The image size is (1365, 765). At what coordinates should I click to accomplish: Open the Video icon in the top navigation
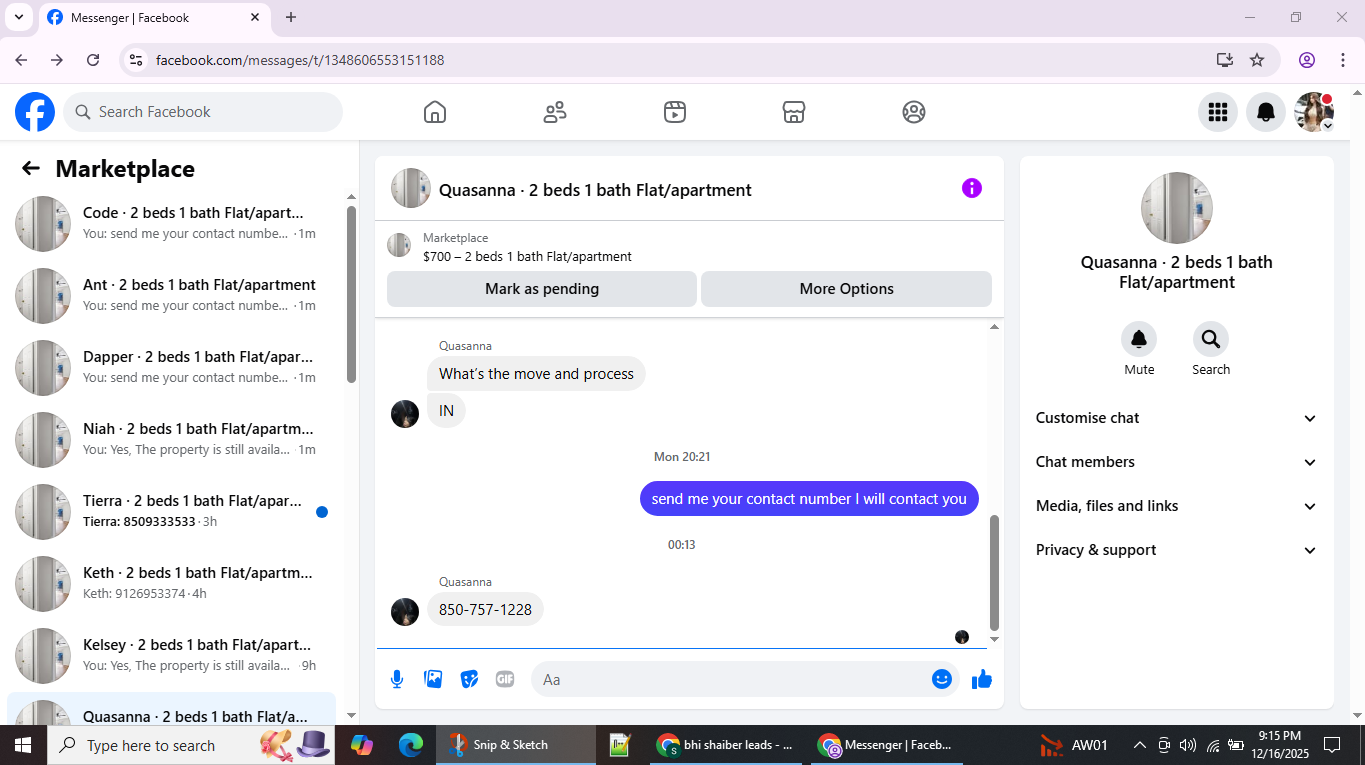[675, 112]
